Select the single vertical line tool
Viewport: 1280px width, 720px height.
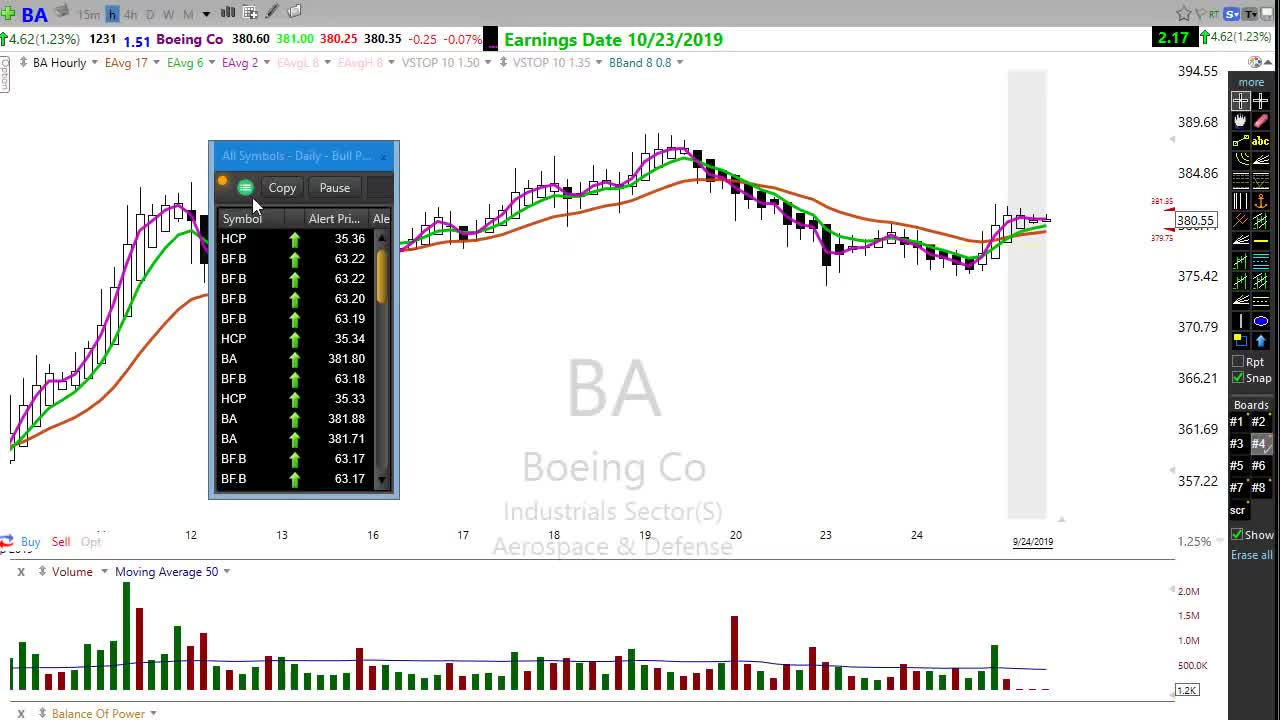coord(1240,321)
